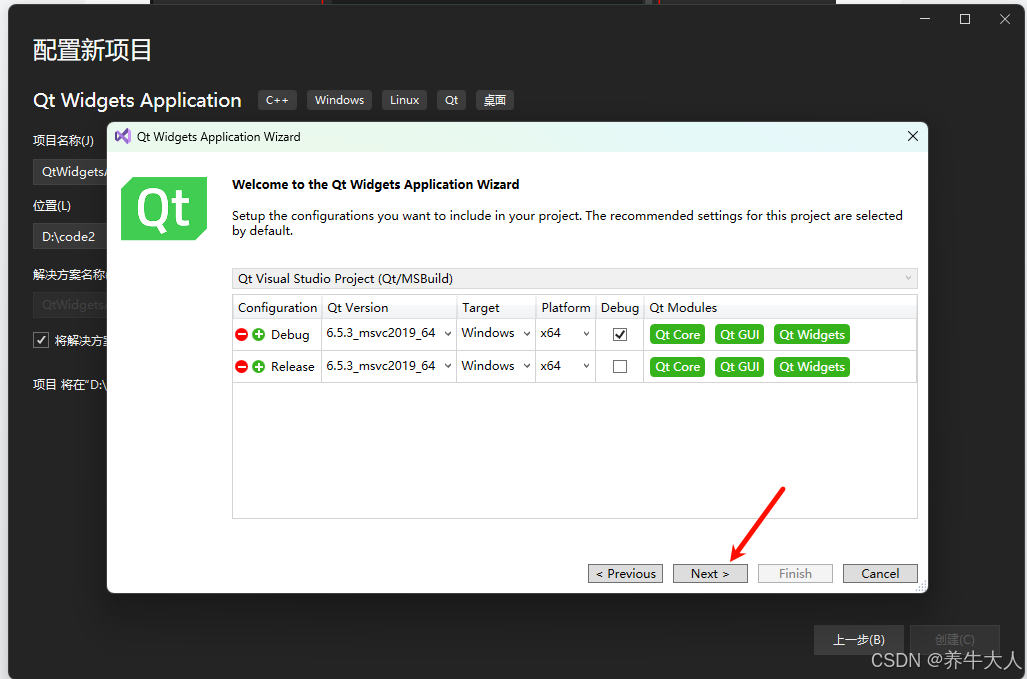The width and height of the screenshot is (1027, 679).
Task: Click the Qt tag in background window
Action: pyautogui.click(x=451, y=100)
